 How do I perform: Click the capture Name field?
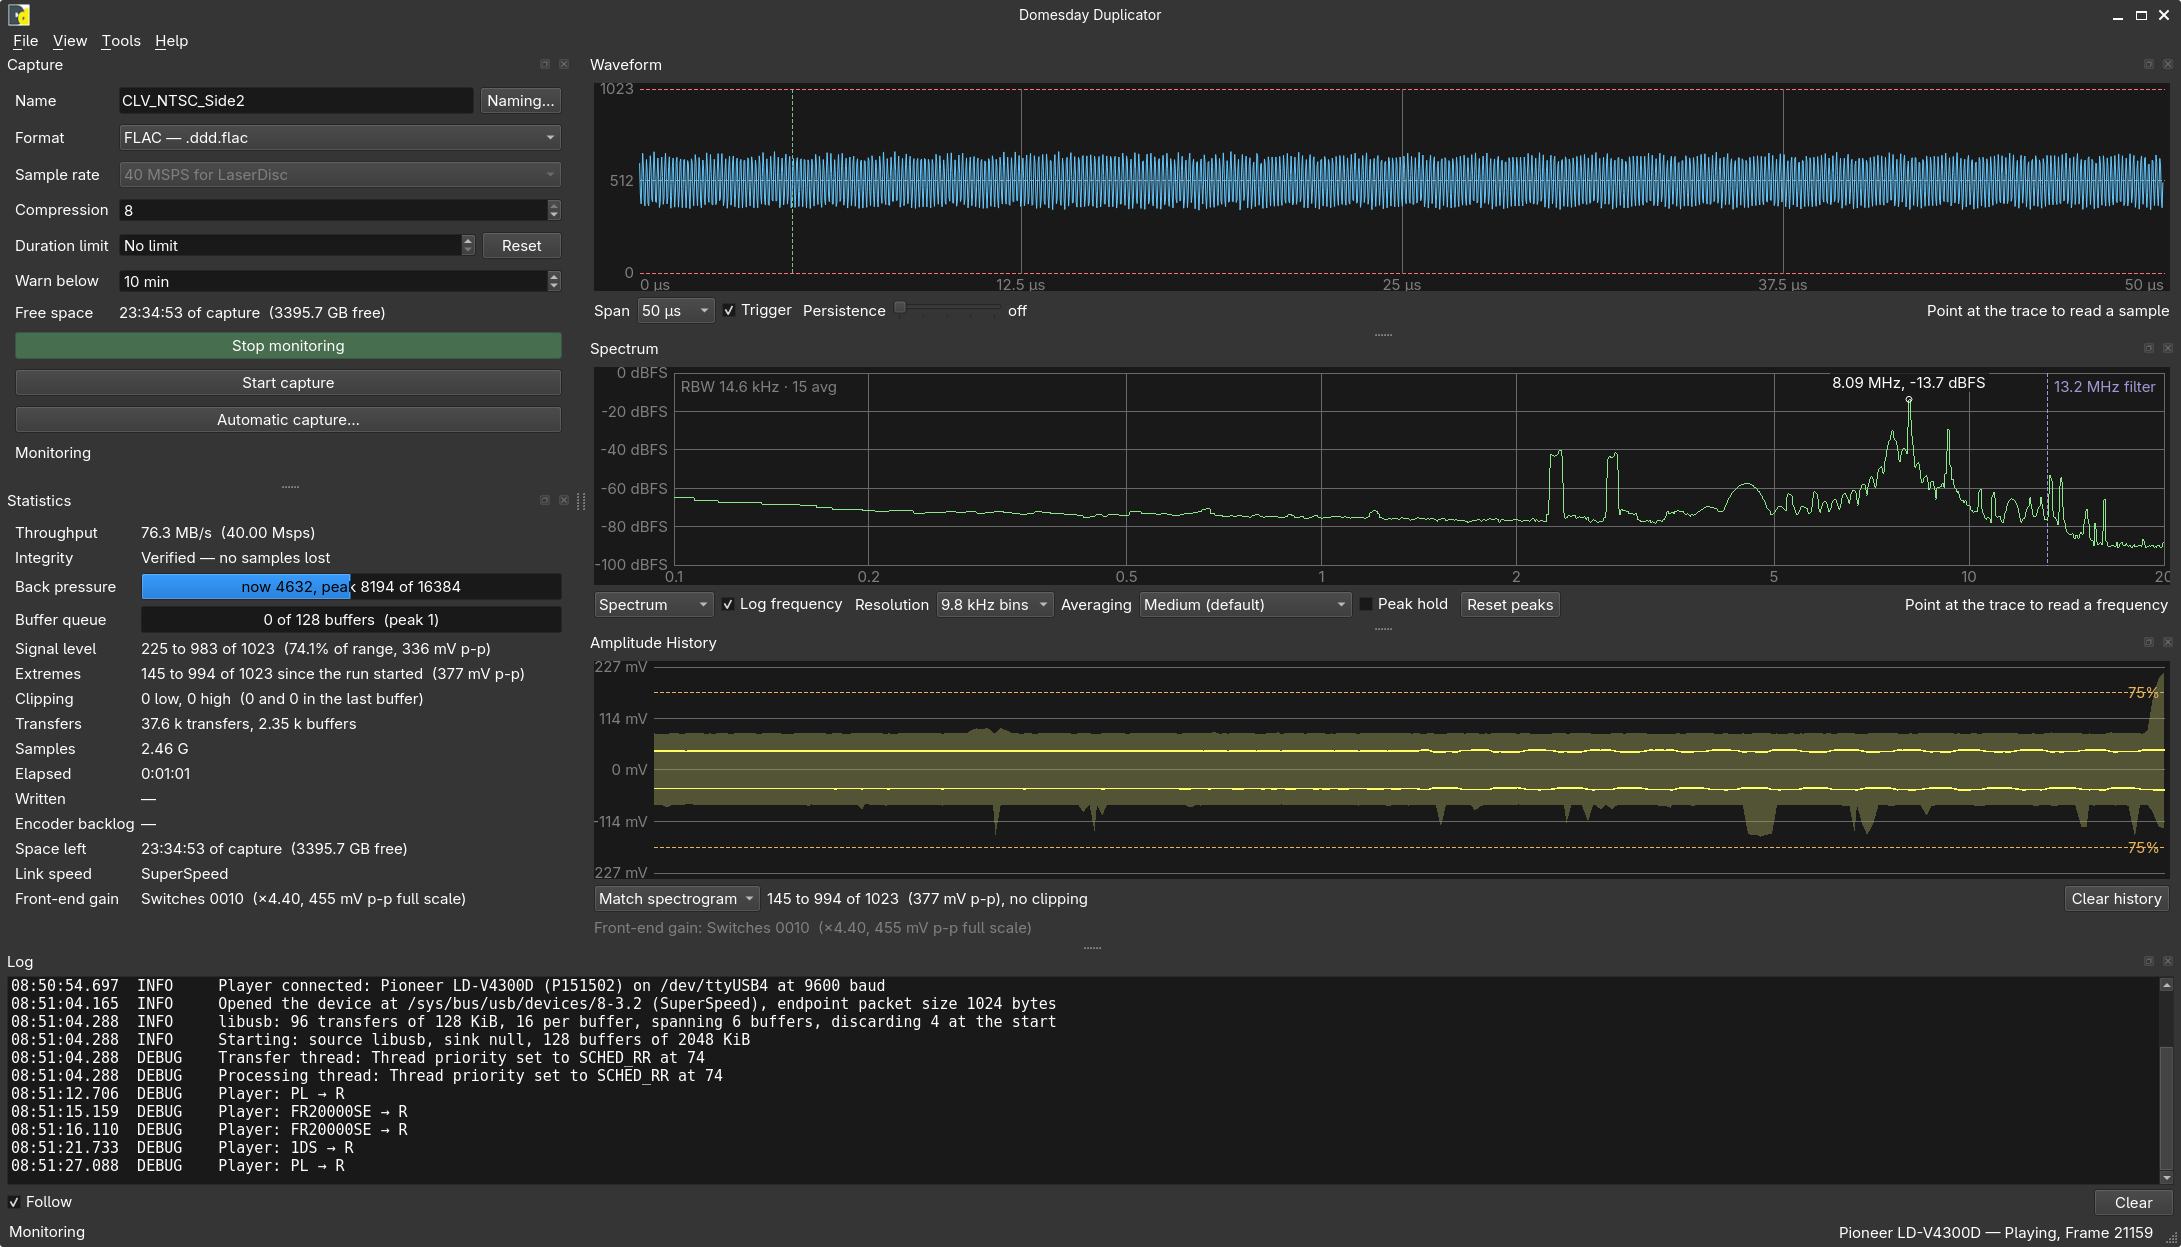(296, 101)
